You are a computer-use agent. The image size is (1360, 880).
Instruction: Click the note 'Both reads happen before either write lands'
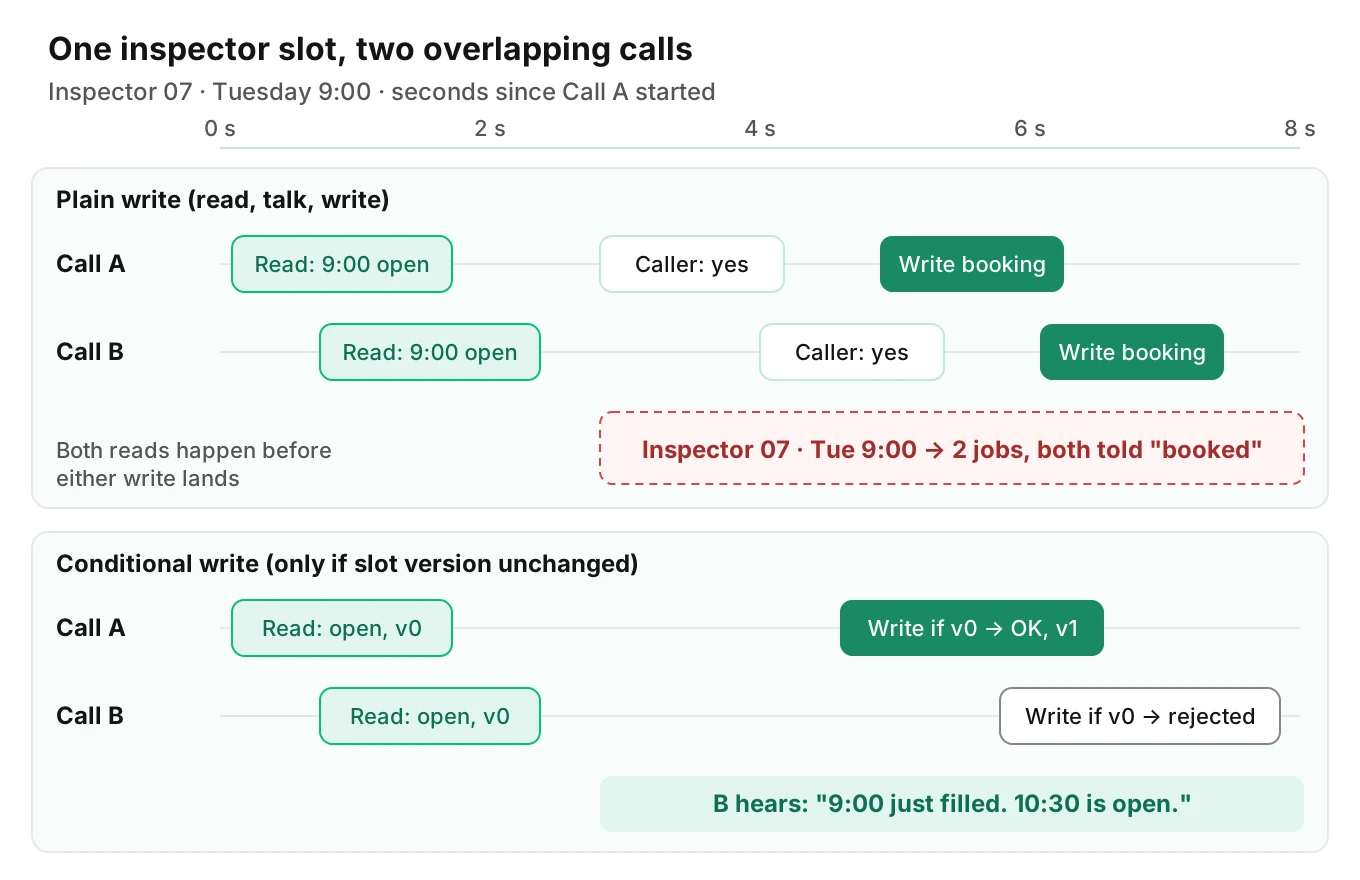(x=194, y=464)
